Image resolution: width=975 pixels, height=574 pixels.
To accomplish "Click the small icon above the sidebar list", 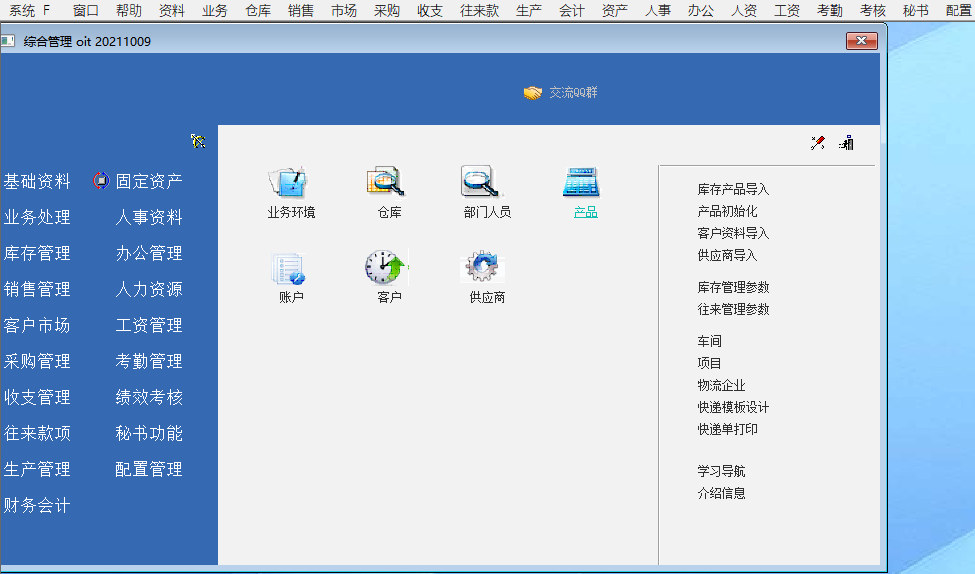I will click(x=198, y=141).
